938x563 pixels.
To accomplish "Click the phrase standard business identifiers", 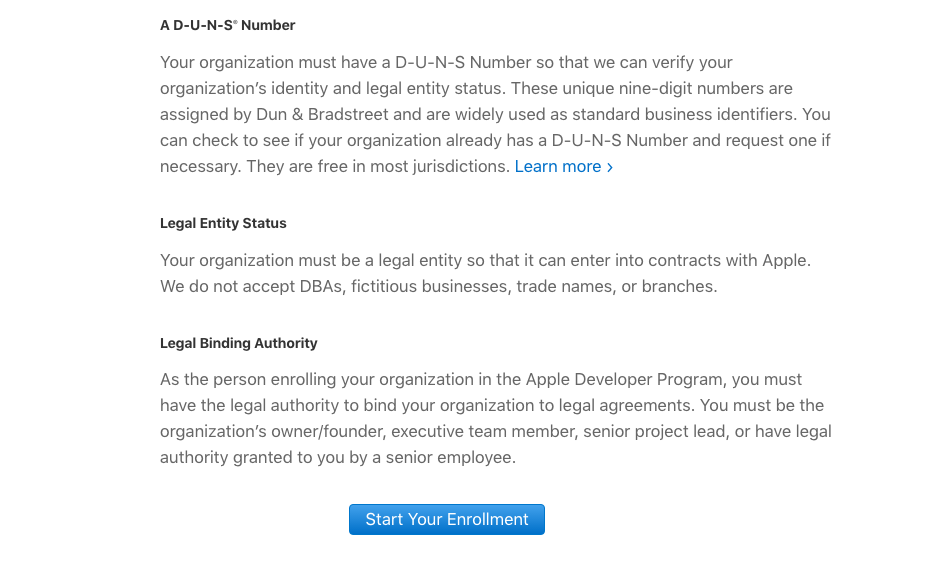I will [x=684, y=114].
